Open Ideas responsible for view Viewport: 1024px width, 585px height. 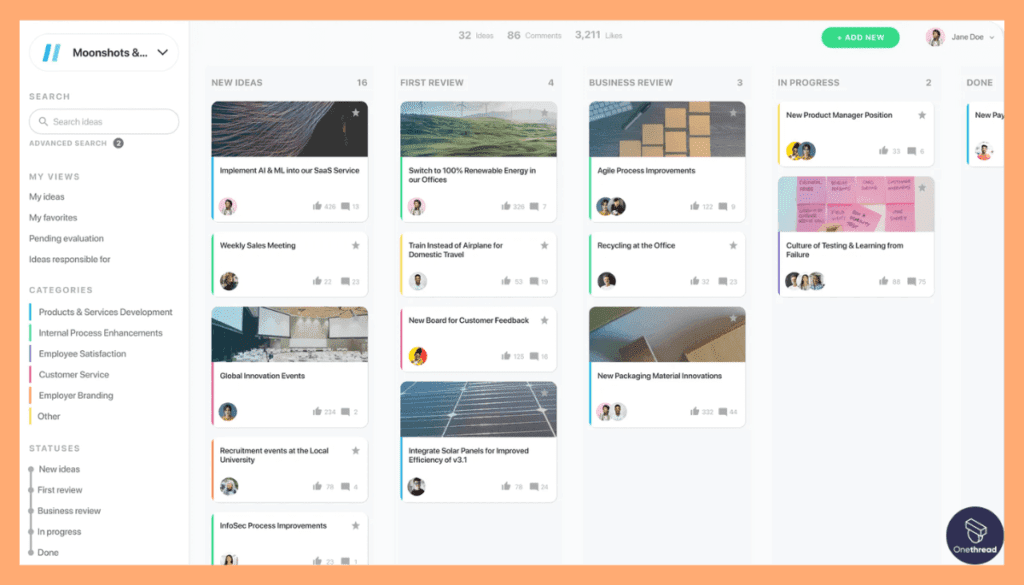click(69, 259)
